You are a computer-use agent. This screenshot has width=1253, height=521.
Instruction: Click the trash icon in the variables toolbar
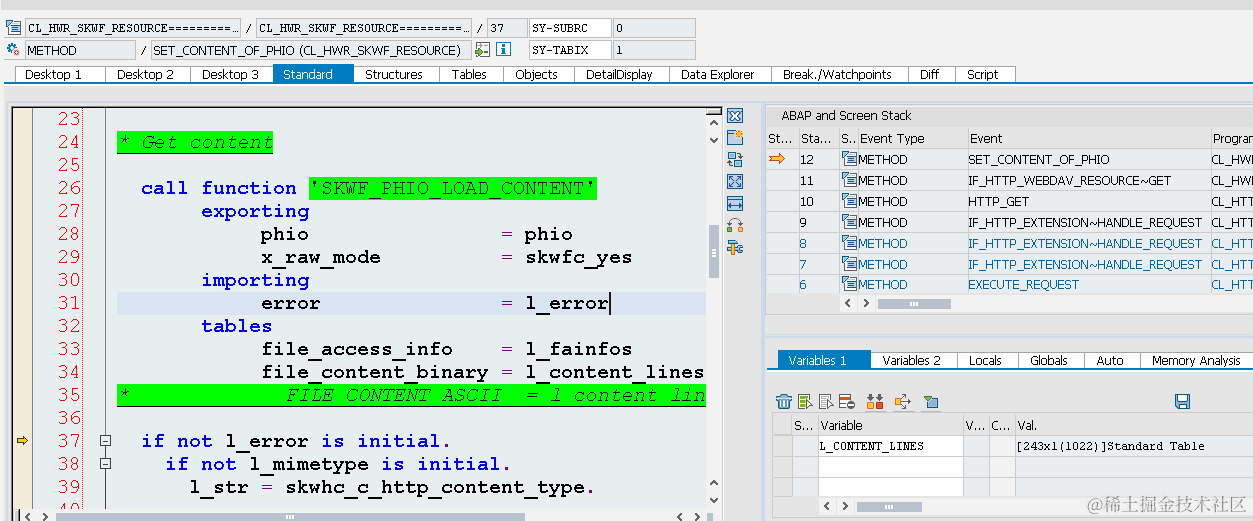click(x=784, y=402)
